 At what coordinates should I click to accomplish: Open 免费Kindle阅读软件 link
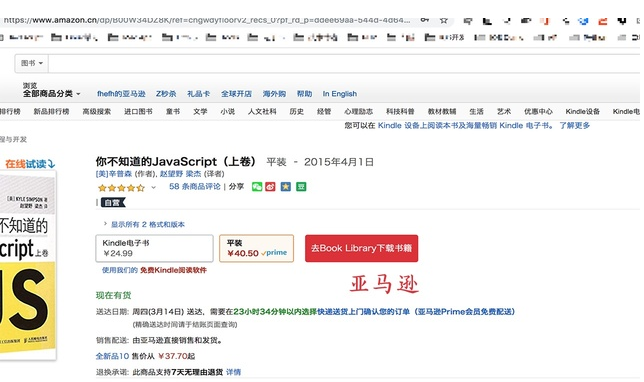[x=173, y=270]
